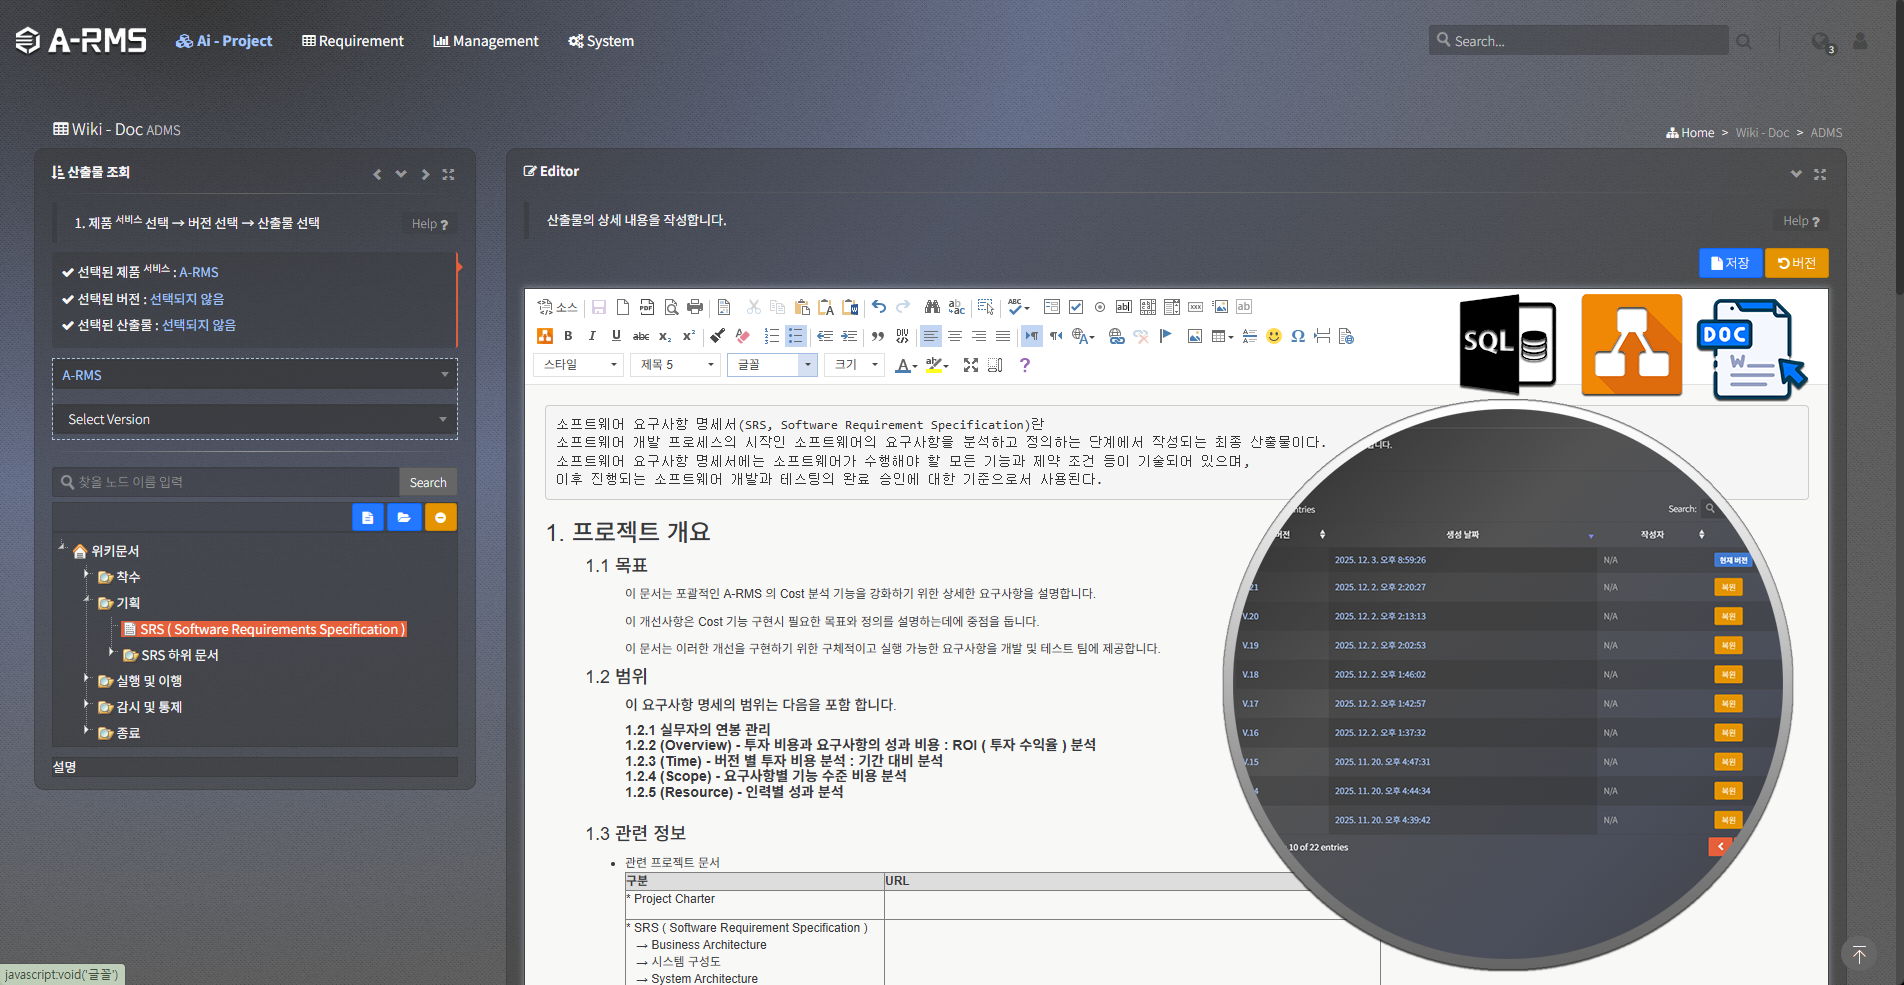The width and height of the screenshot is (1904, 985).
Task: Toggle Bold formatting
Action: pos(568,336)
